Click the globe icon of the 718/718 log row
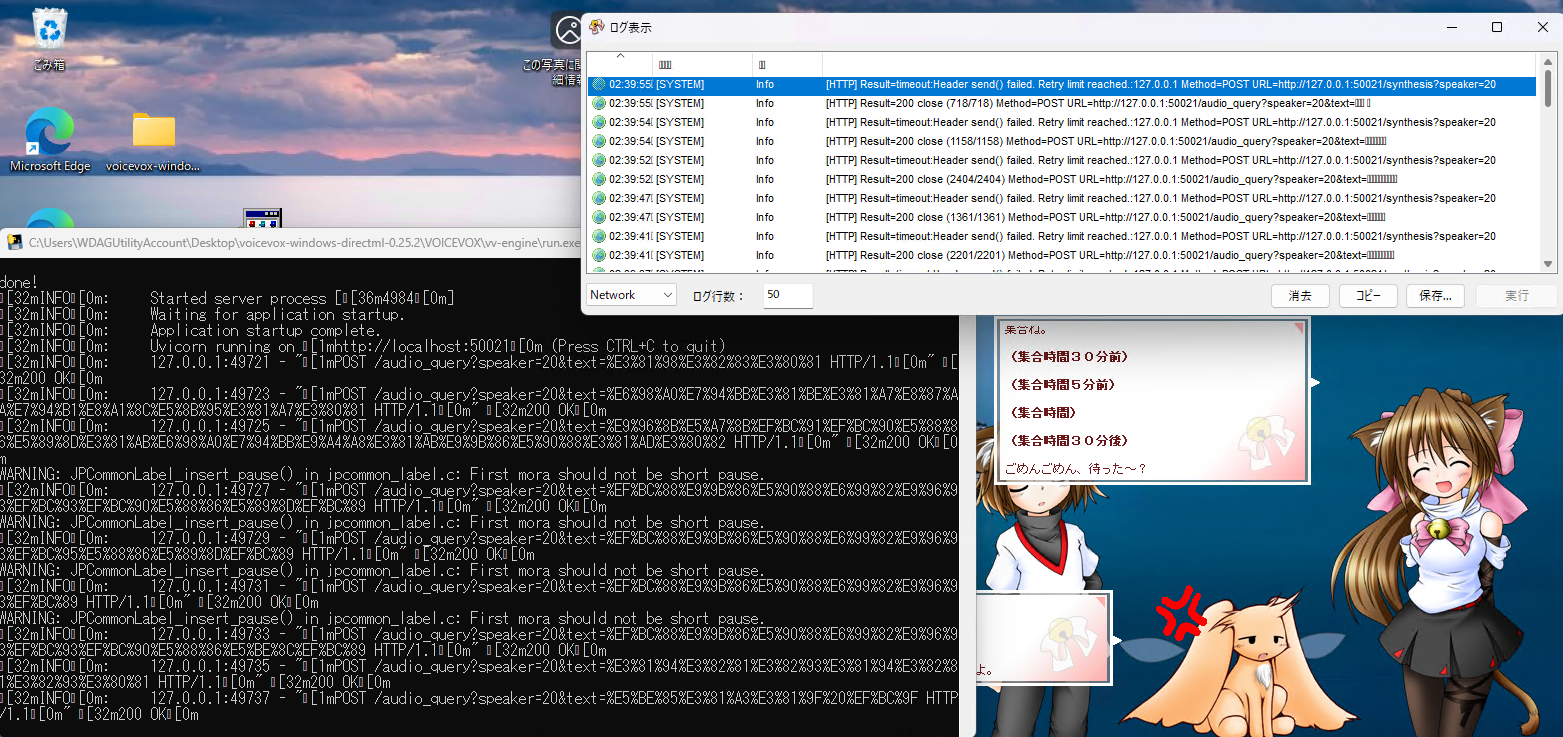This screenshot has height=737, width=1563. (599, 104)
